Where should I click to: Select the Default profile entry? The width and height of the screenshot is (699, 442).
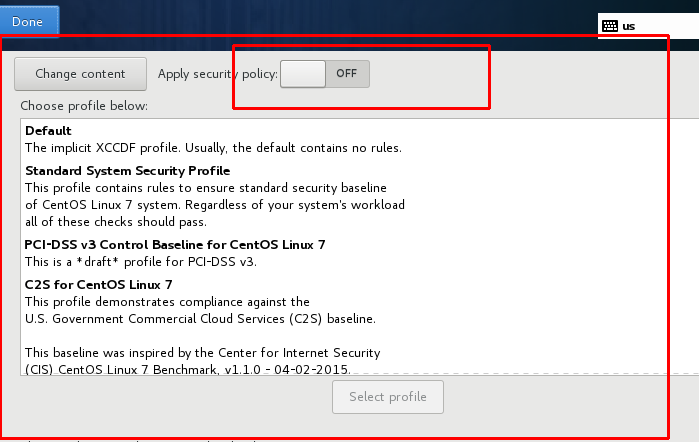(x=48, y=131)
